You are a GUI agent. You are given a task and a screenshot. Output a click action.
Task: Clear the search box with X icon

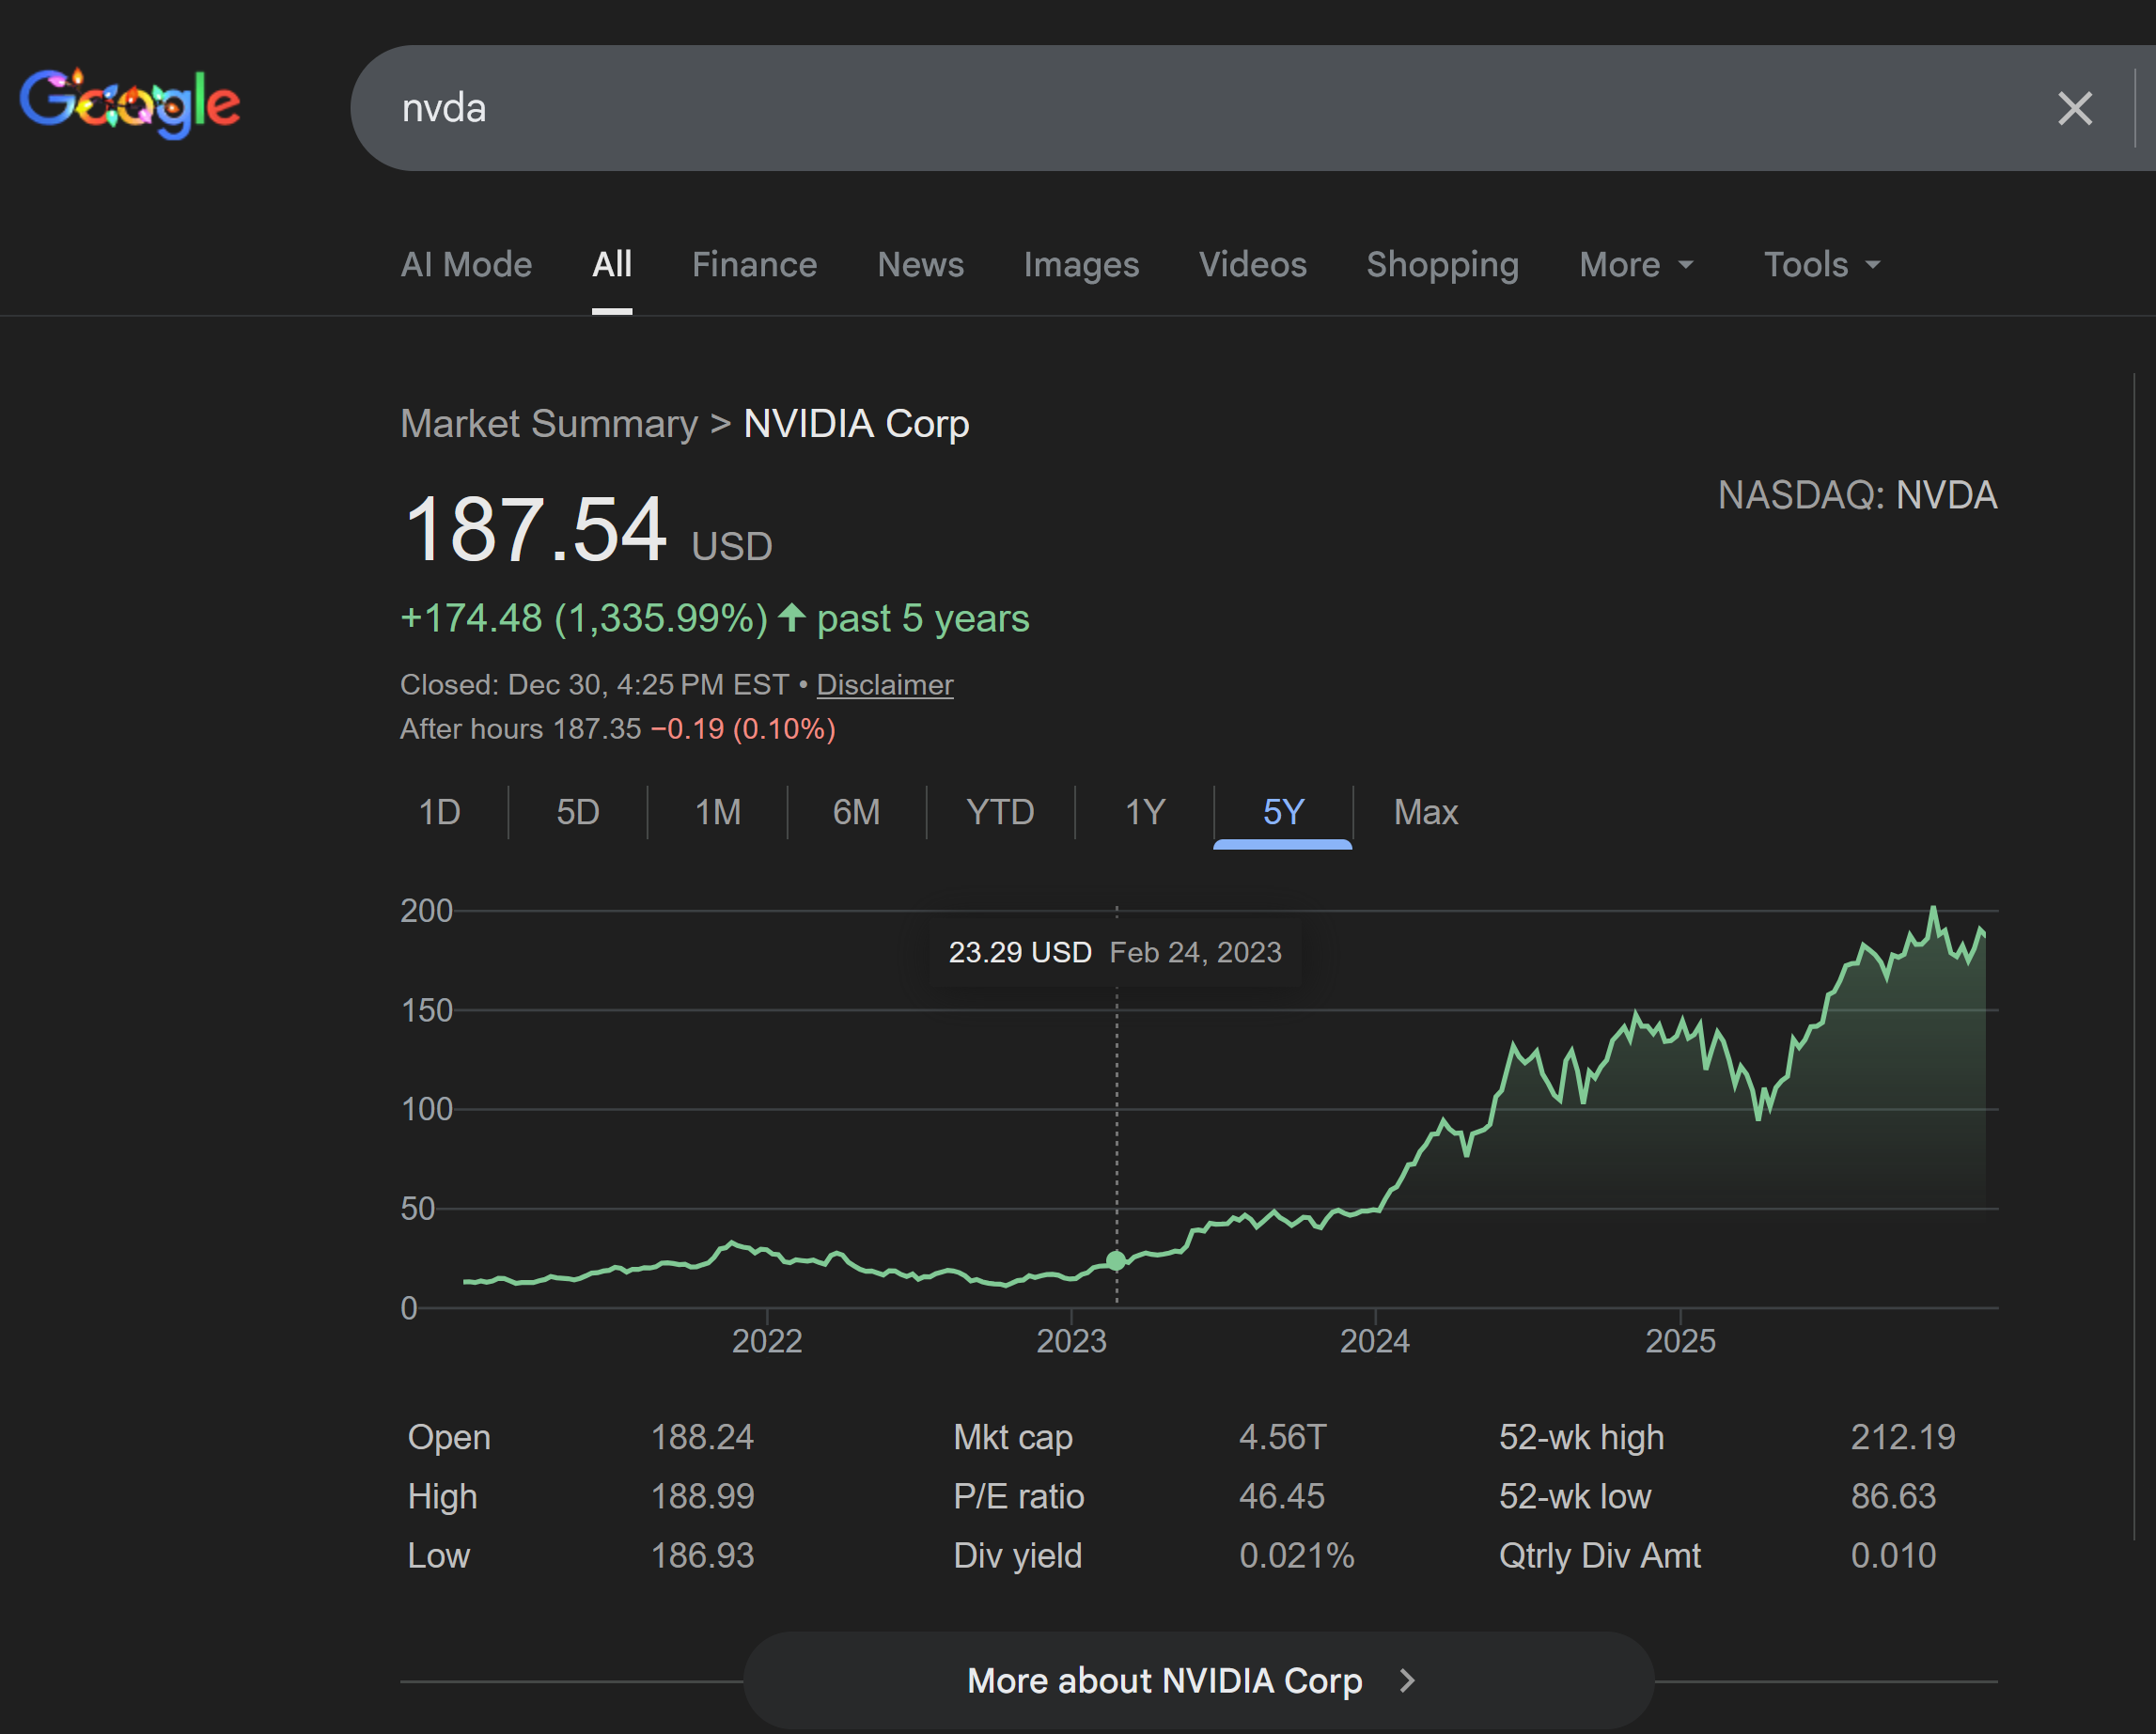2074,108
